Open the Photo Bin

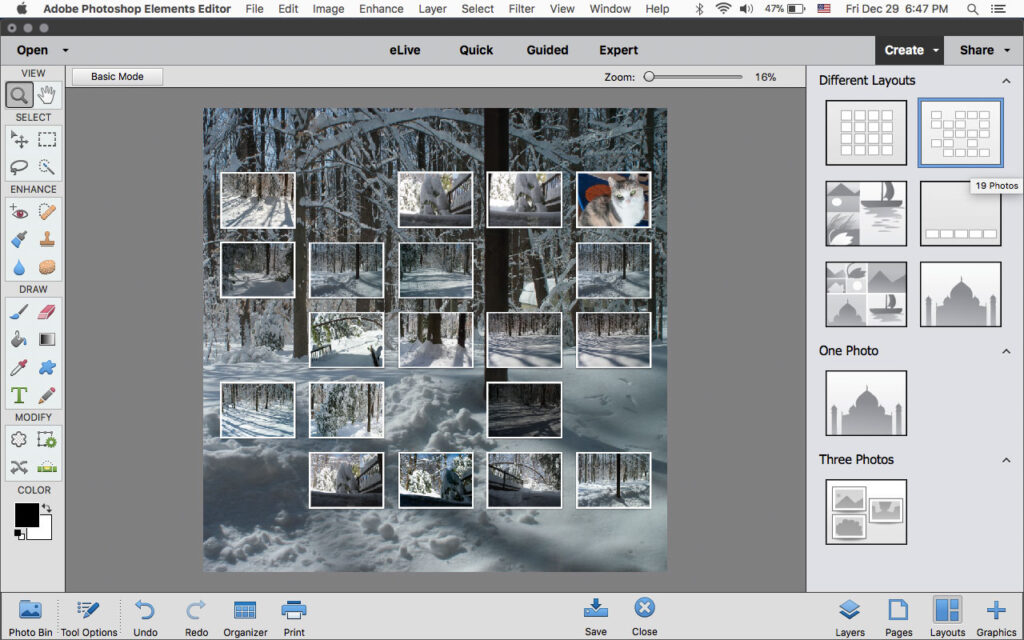30,614
